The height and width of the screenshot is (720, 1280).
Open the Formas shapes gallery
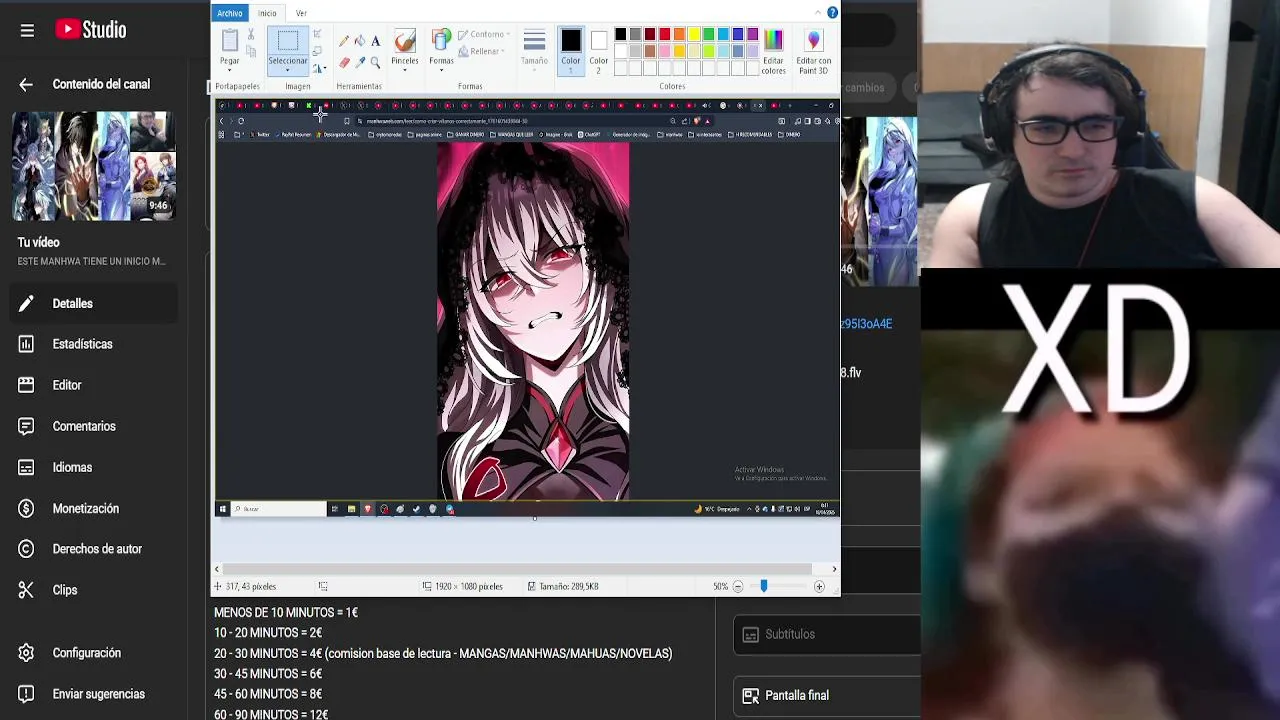pos(441,48)
